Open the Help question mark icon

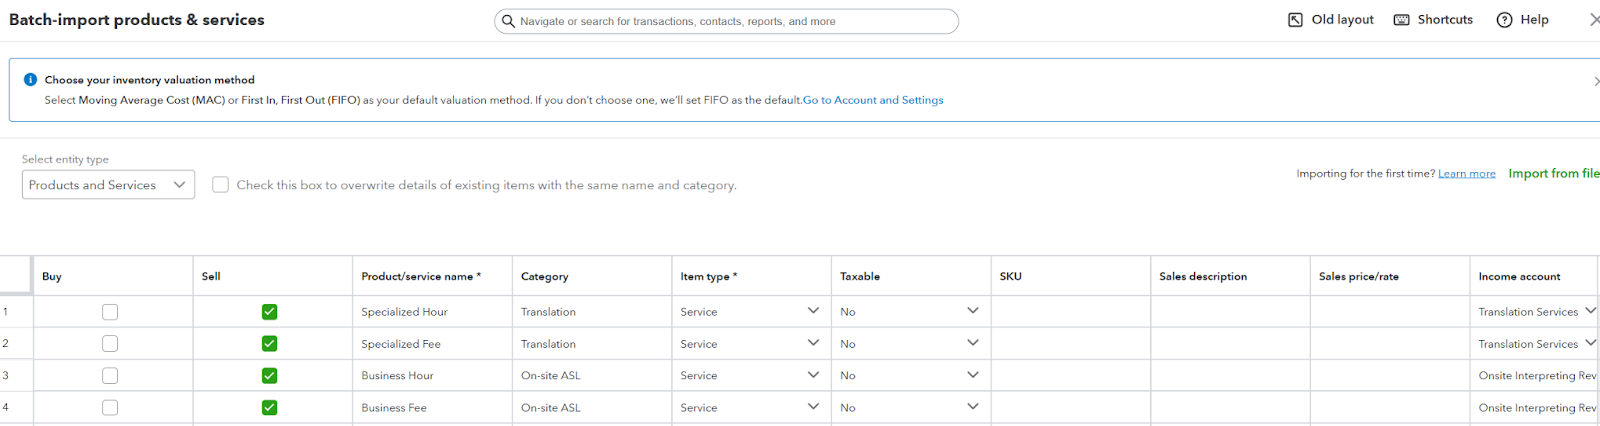(1504, 20)
